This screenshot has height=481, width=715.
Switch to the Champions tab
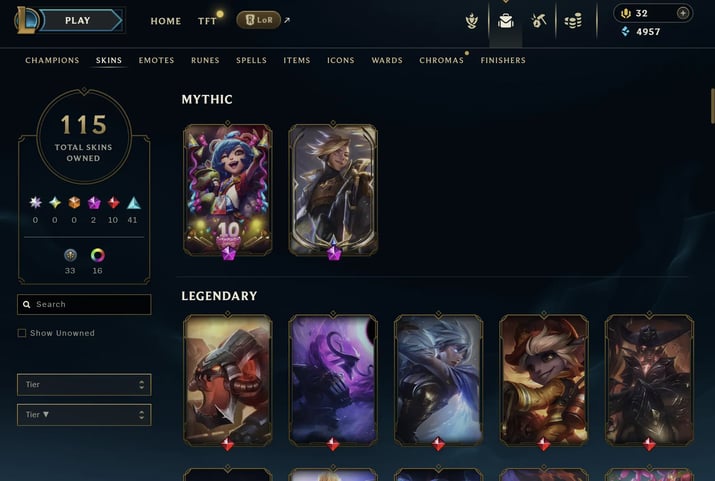point(52,60)
